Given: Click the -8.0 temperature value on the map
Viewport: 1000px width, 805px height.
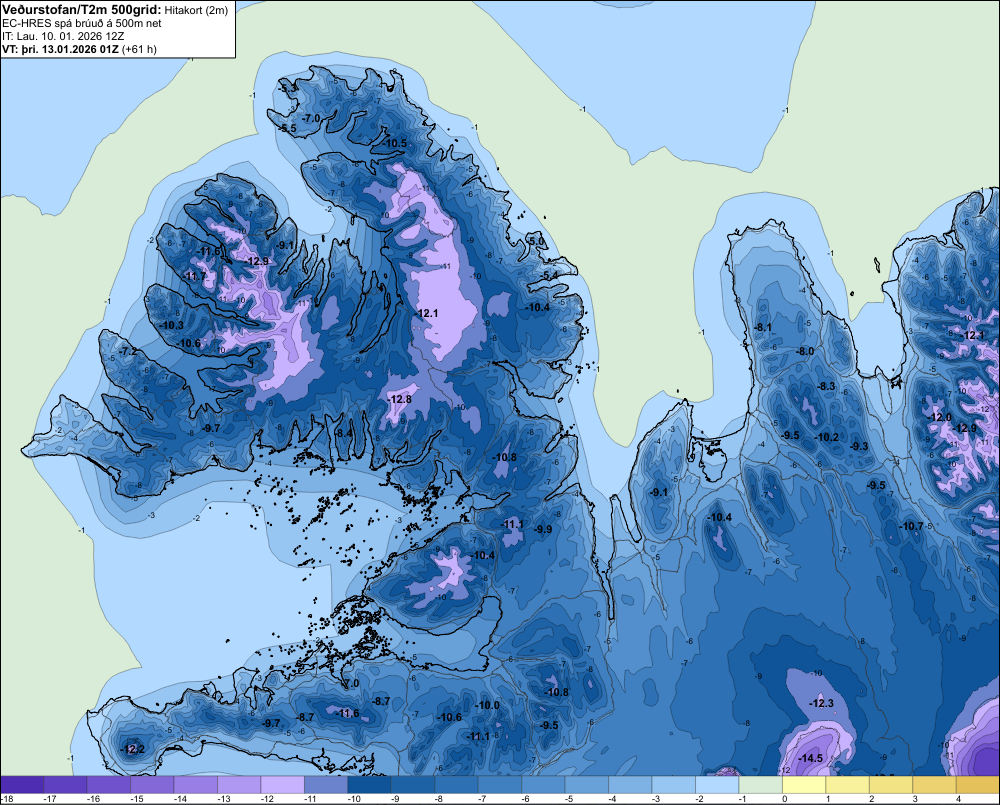Looking at the screenshot, I should (805, 351).
